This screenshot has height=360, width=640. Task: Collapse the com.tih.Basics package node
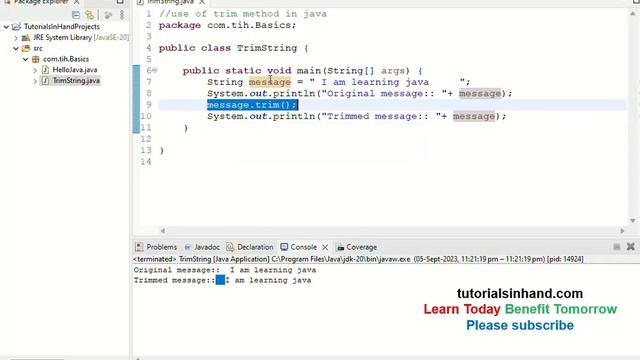click(26, 59)
